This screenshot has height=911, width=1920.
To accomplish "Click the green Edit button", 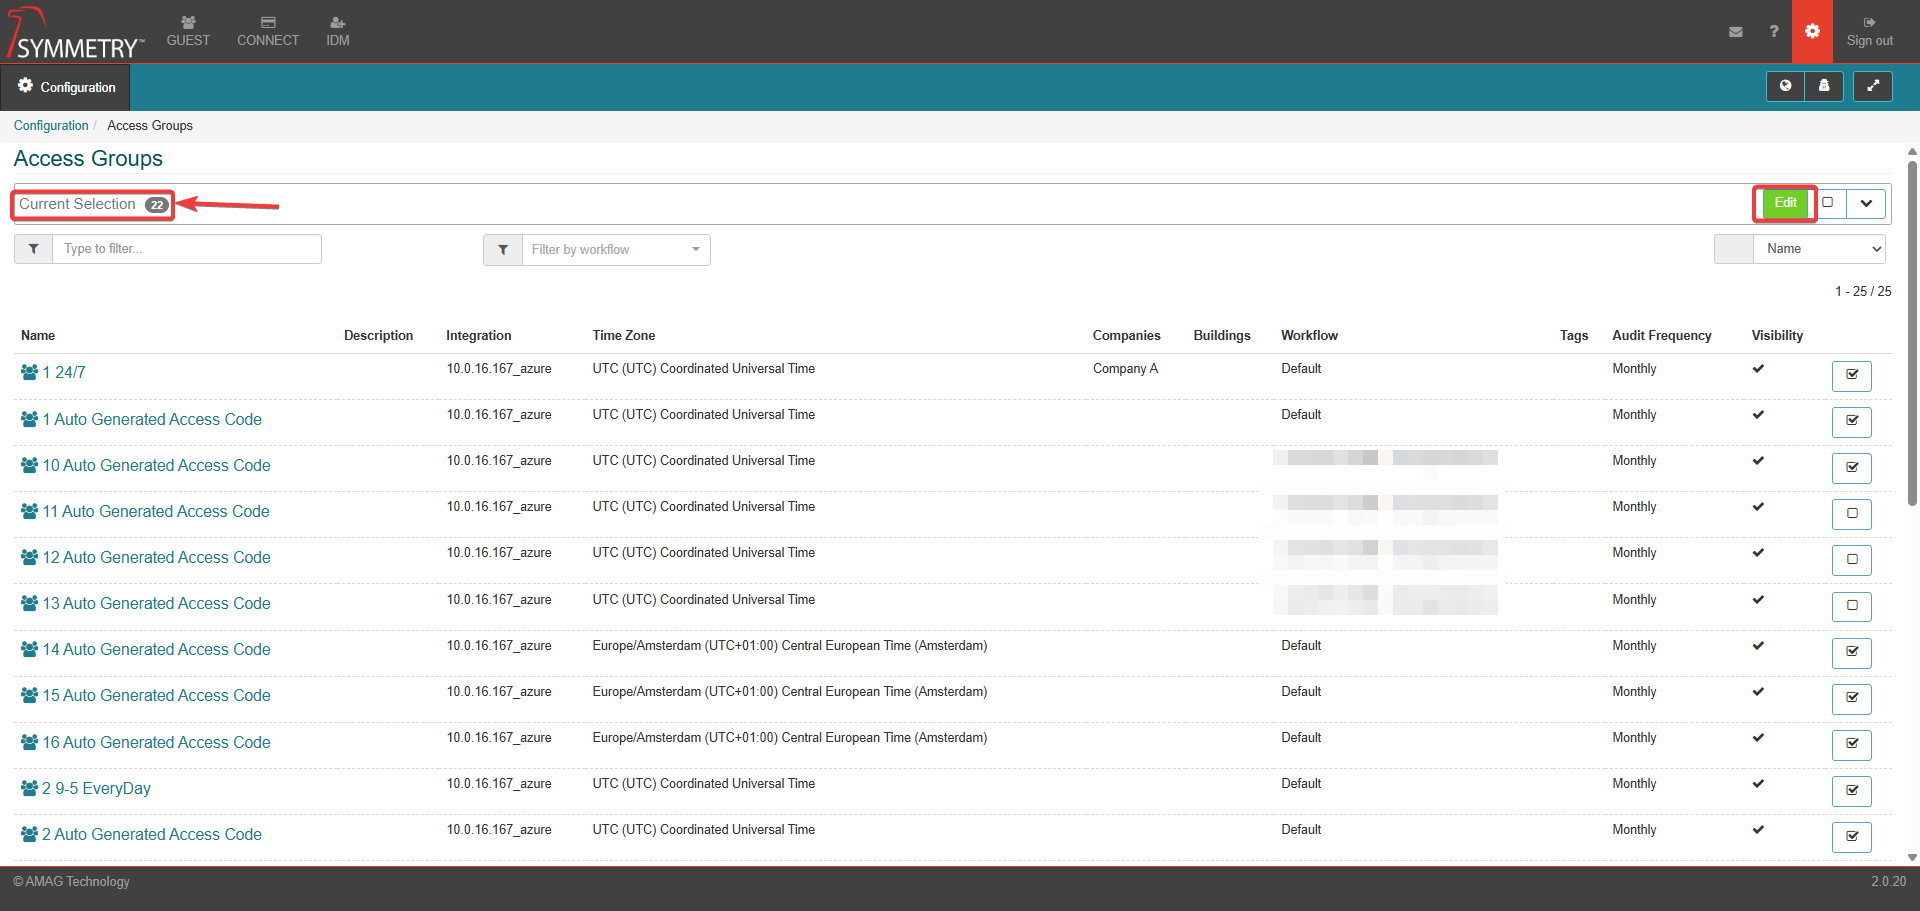I will pos(1785,203).
